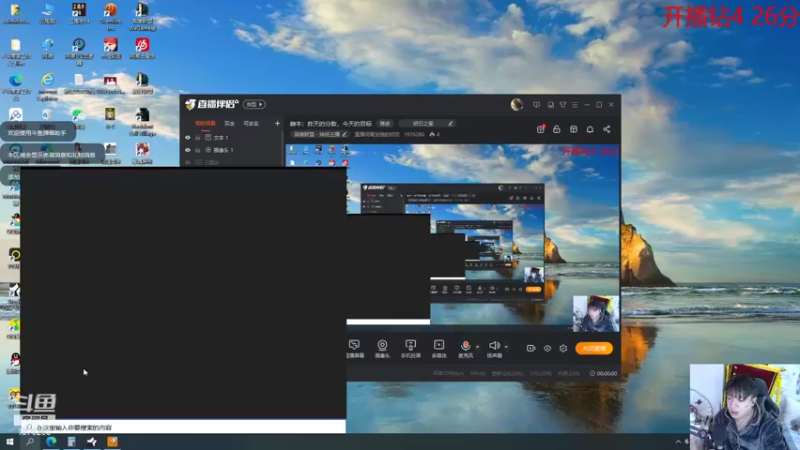Open the notification bell icon

(x=590, y=129)
